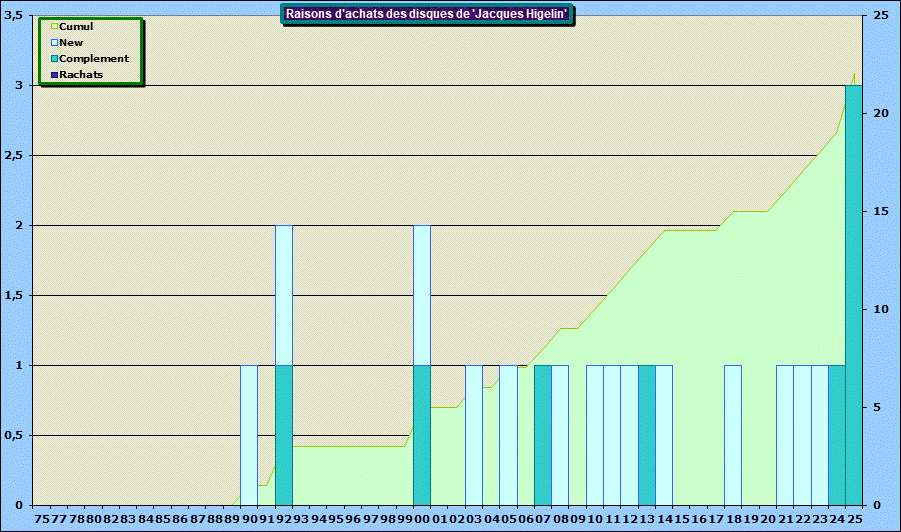The image size is (901, 532).
Task: Click the light New segment atop year 92 bar
Action: click(284, 295)
